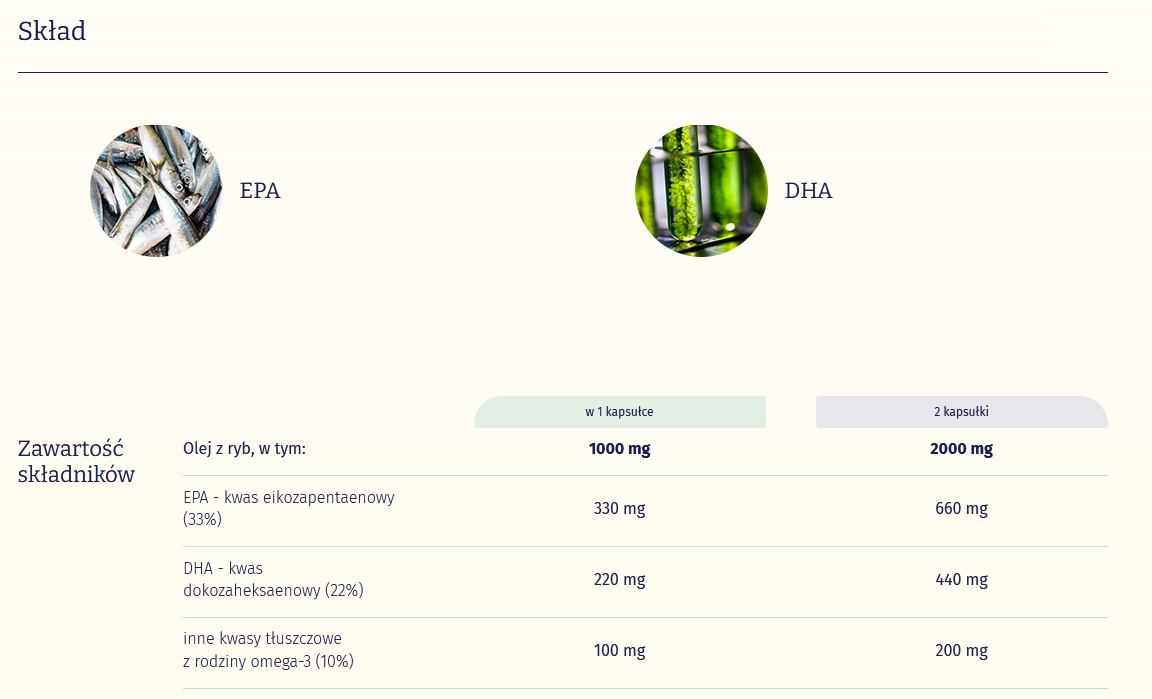Click the 100 mg omega-3 value

click(x=619, y=651)
